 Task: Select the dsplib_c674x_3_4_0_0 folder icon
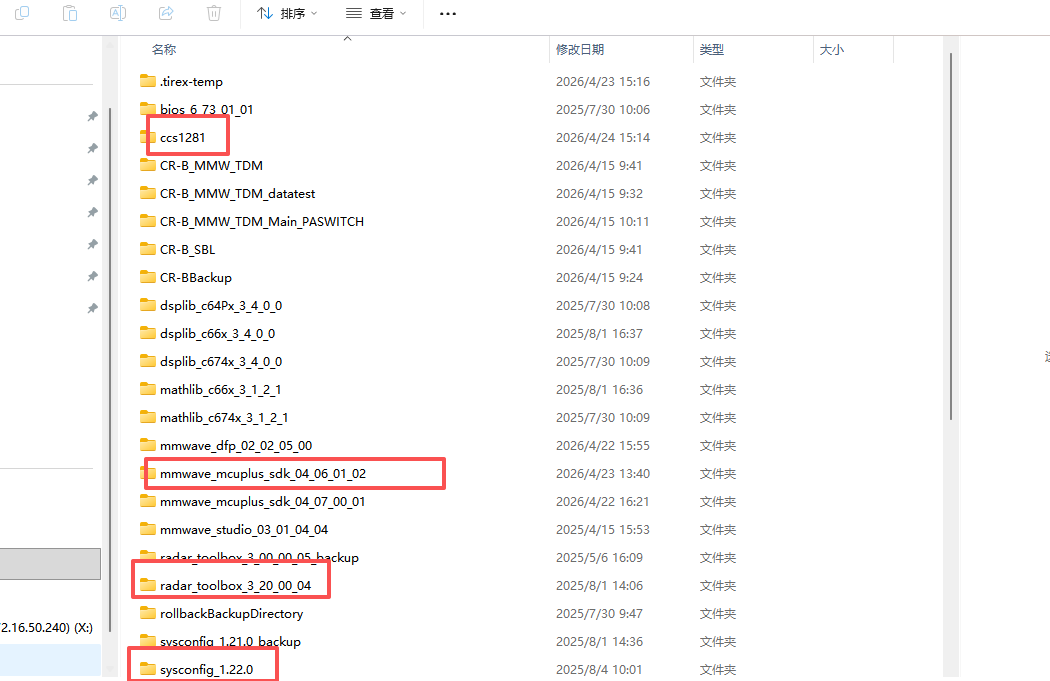tap(148, 361)
